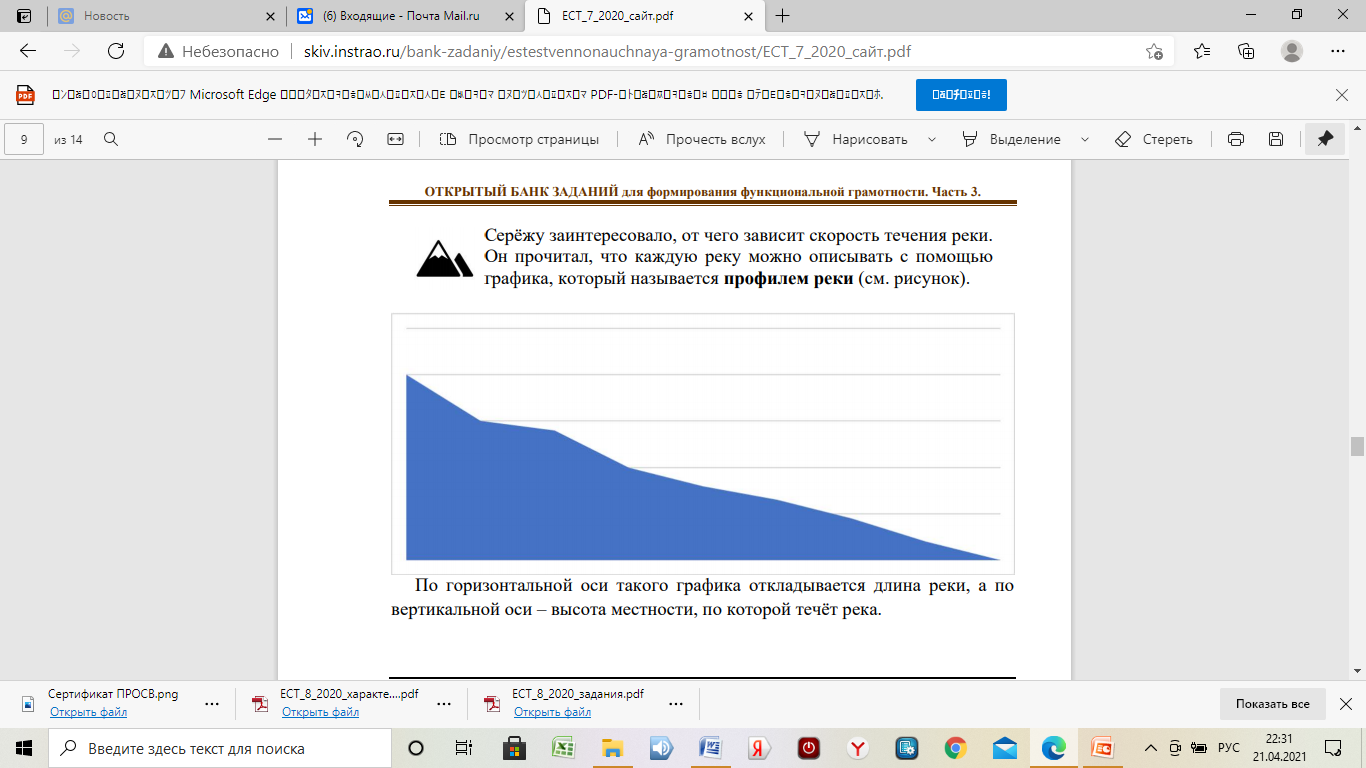Image resolution: width=1366 pixels, height=768 pixels.
Task: Open options for Сертификат ПРОСВ.png download
Action: [x=212, y=703]
